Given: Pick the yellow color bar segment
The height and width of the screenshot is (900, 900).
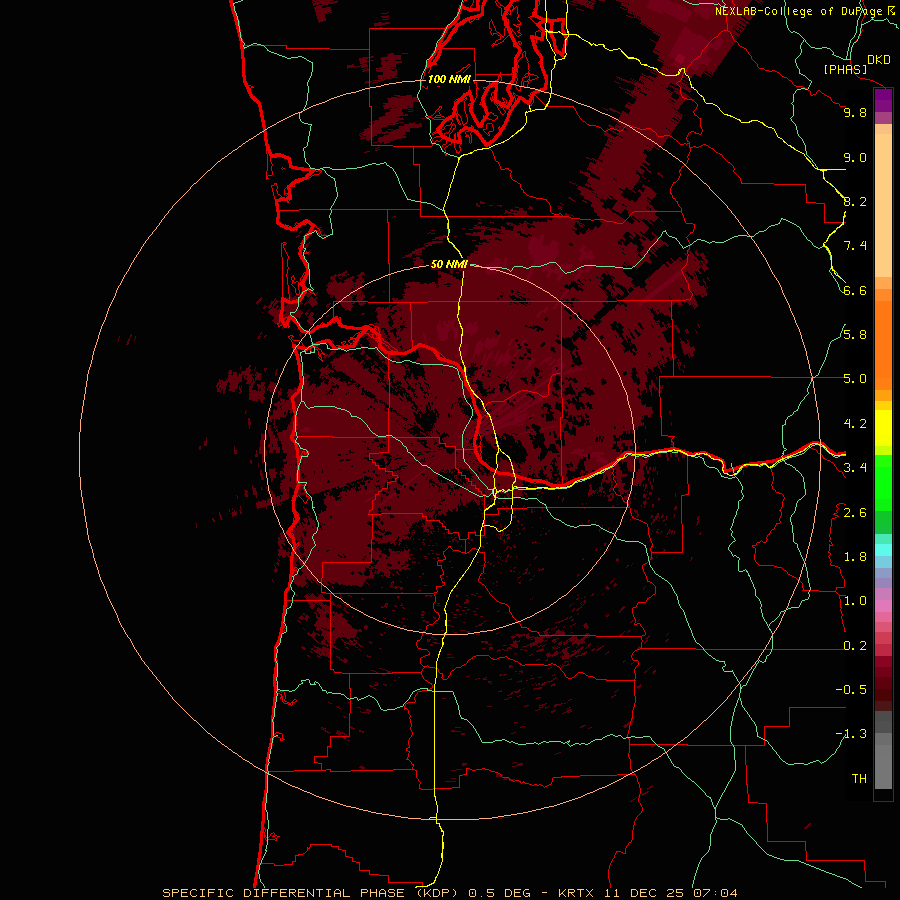Looking at the screenshot, I should click(883, 428).
